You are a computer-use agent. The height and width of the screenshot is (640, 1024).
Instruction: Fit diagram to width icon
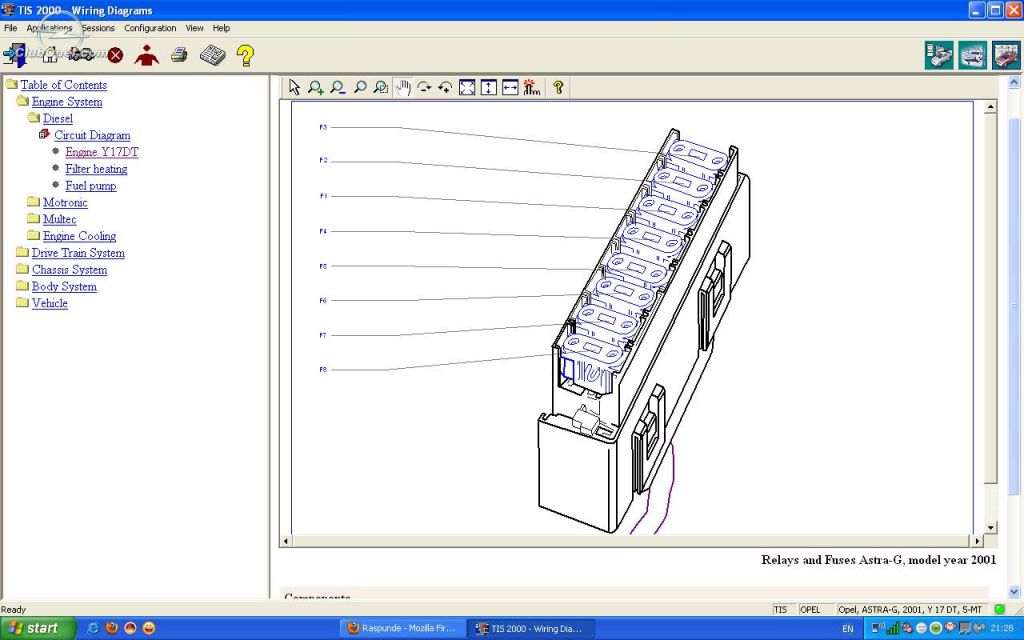(x=510, y=88)
